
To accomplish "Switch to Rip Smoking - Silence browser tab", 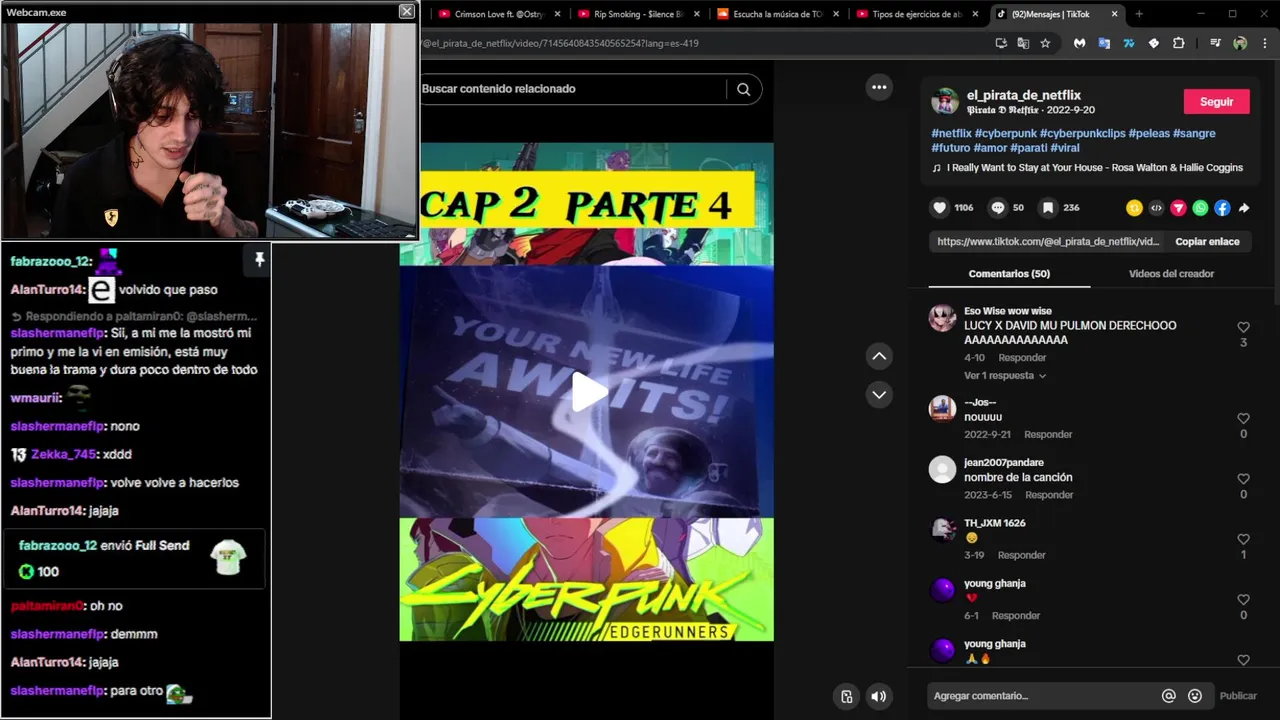I will (639, 14).
